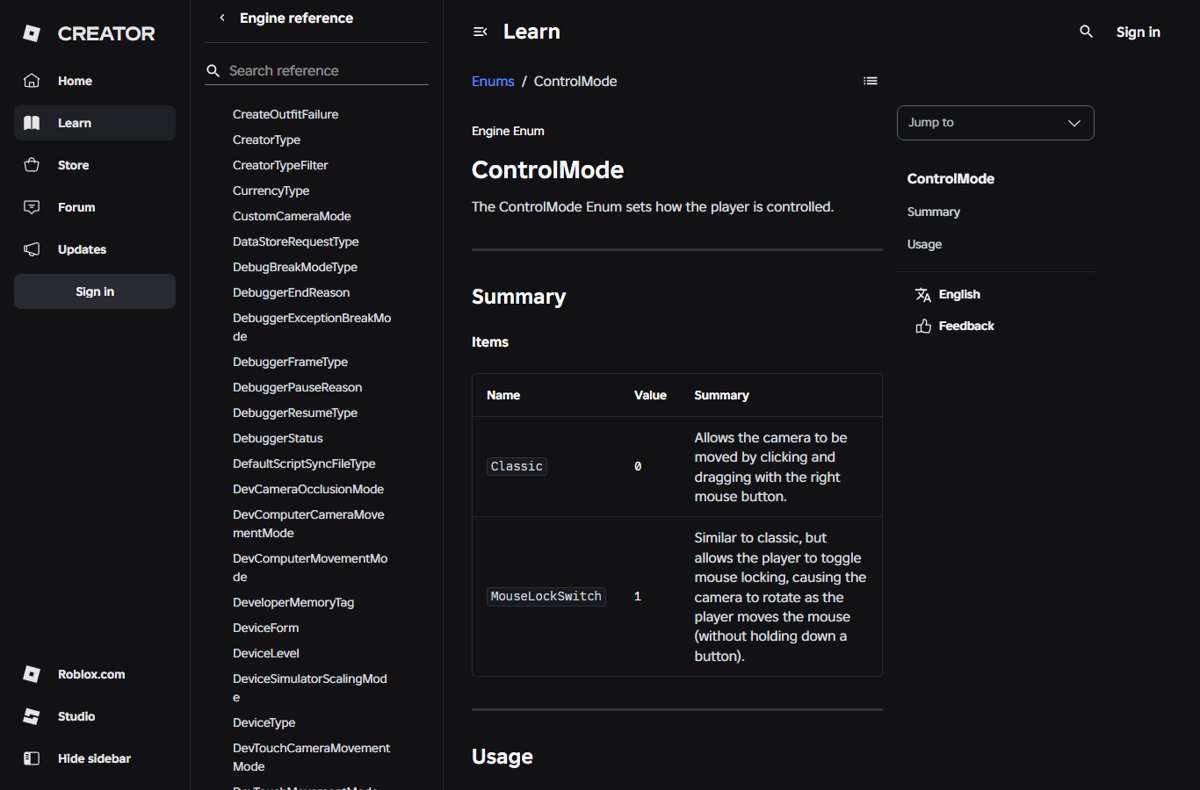Open DebuggerExceptionBreakMode enum entry

[x=312, y=327]
